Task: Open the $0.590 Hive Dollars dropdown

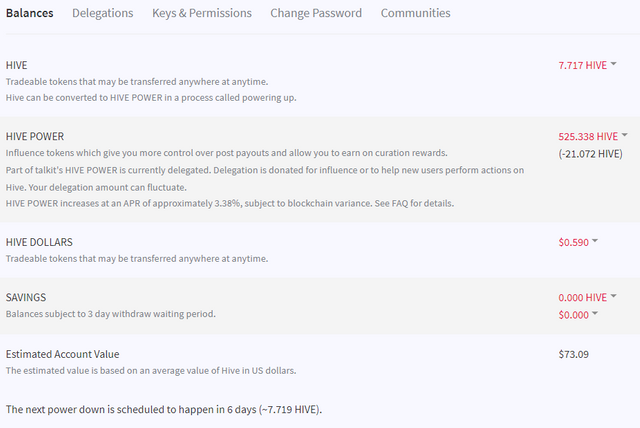Action: tap(578, 242)
